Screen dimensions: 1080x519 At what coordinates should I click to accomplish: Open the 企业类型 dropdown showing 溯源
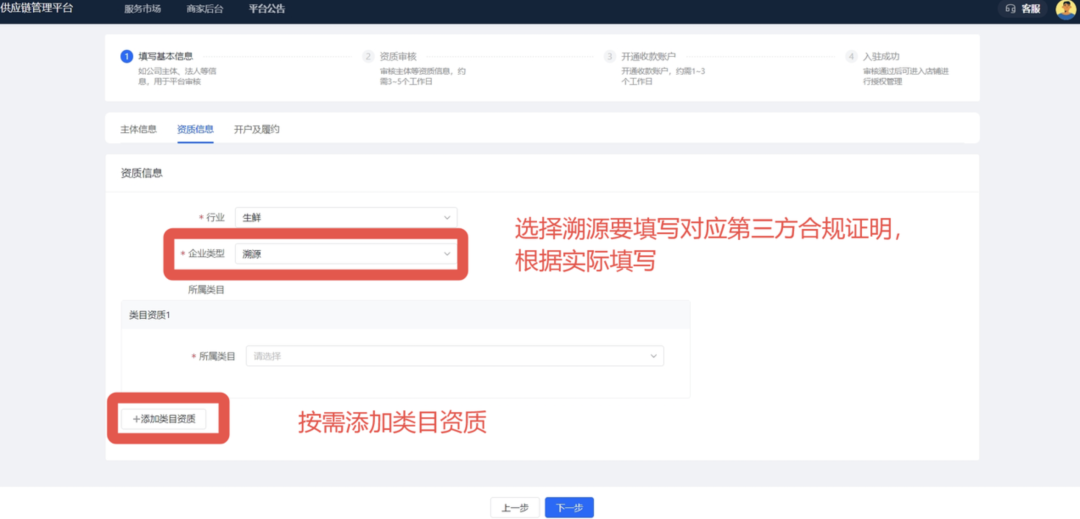(345, 254)
